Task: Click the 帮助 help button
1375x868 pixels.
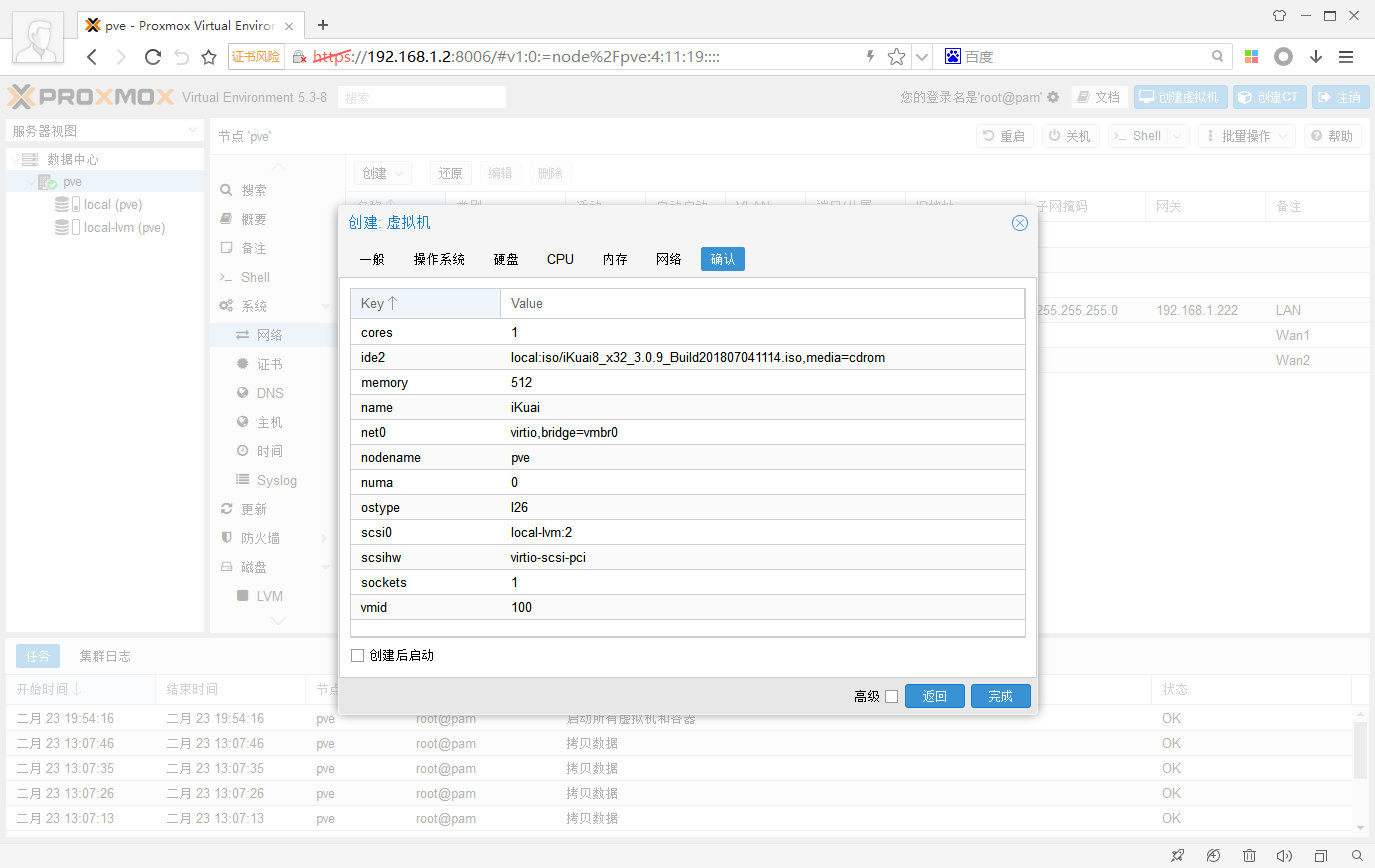Action: point(1333,136)
